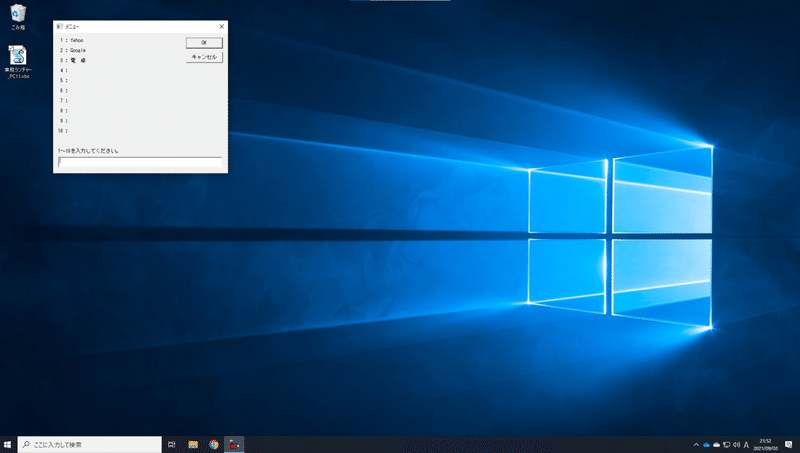The height and width of the screenshot is (453, 800).
Task: Click the '2 : Google' line
Action: point(73,51)
